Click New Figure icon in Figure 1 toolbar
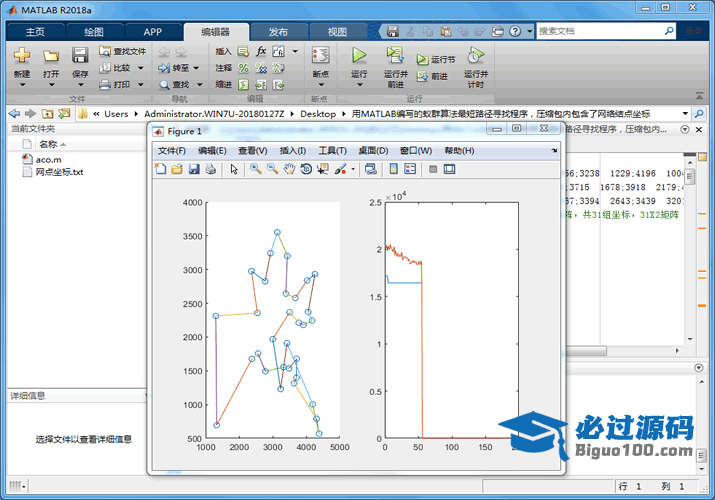 (161, 169)
